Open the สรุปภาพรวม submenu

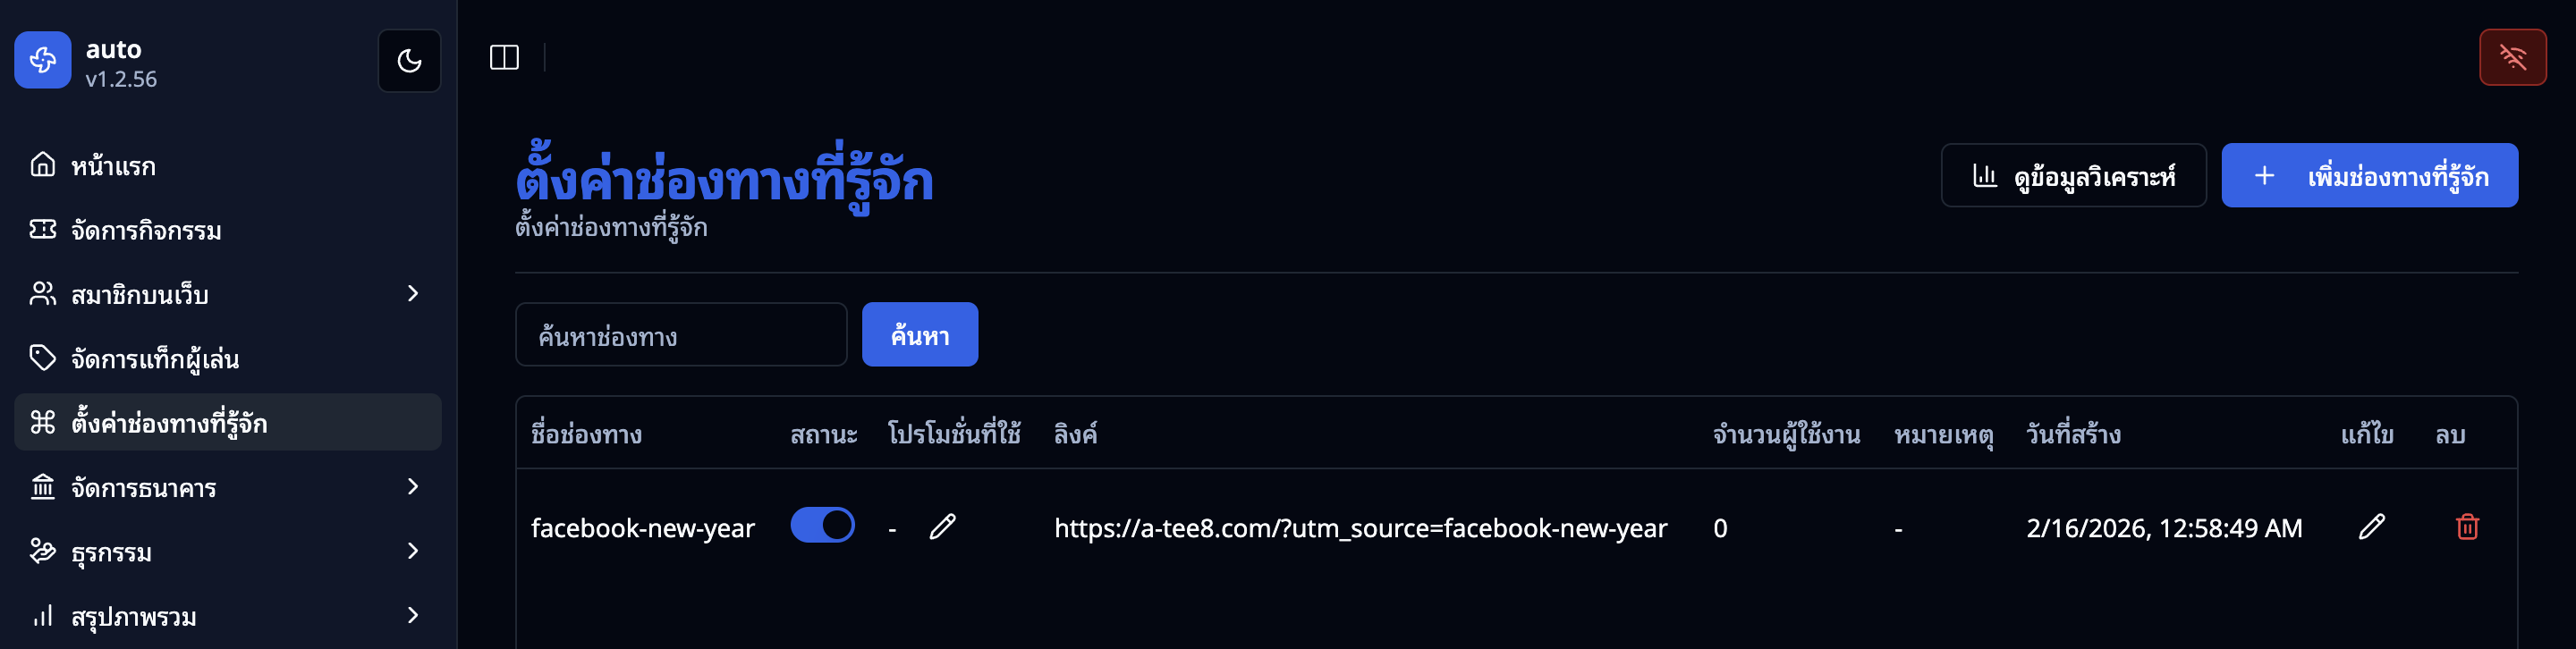click(412, 616)
